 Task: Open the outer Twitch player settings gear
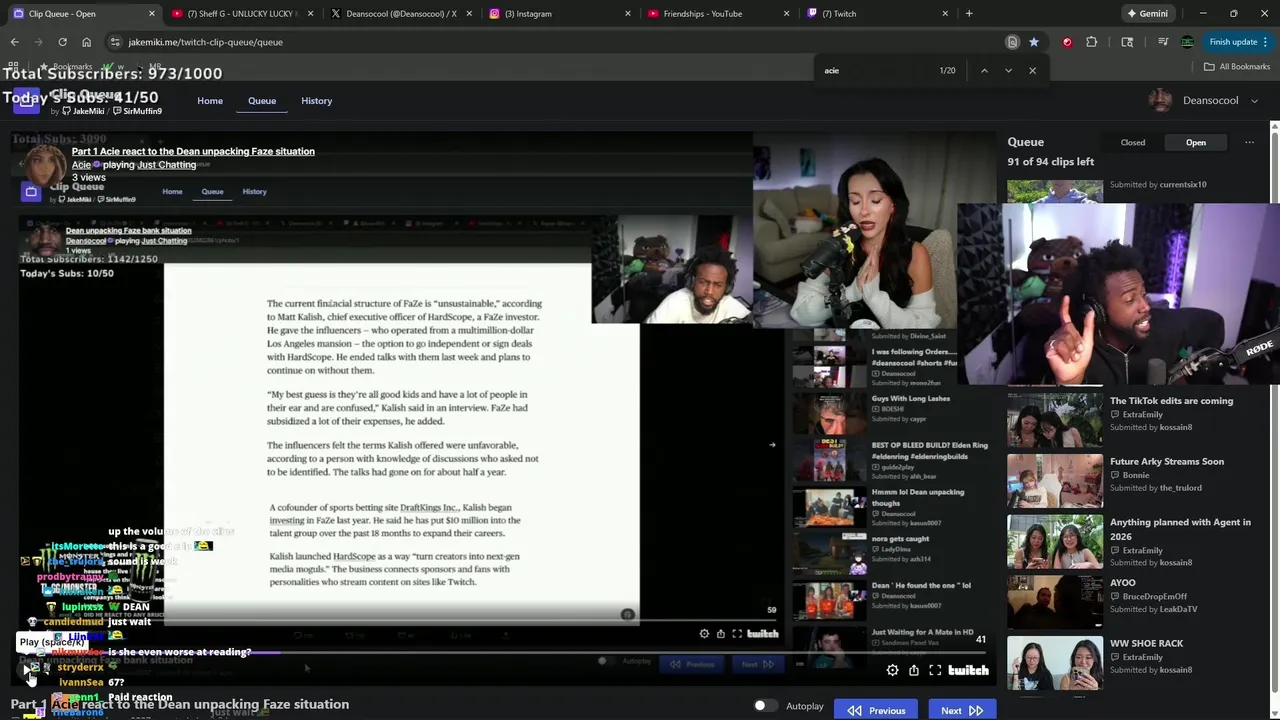[x=893, y=671]
